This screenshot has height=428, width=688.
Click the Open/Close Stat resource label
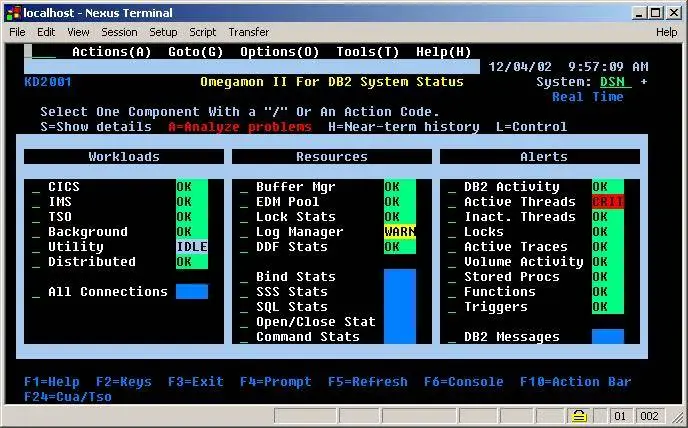tap(316, 322)
